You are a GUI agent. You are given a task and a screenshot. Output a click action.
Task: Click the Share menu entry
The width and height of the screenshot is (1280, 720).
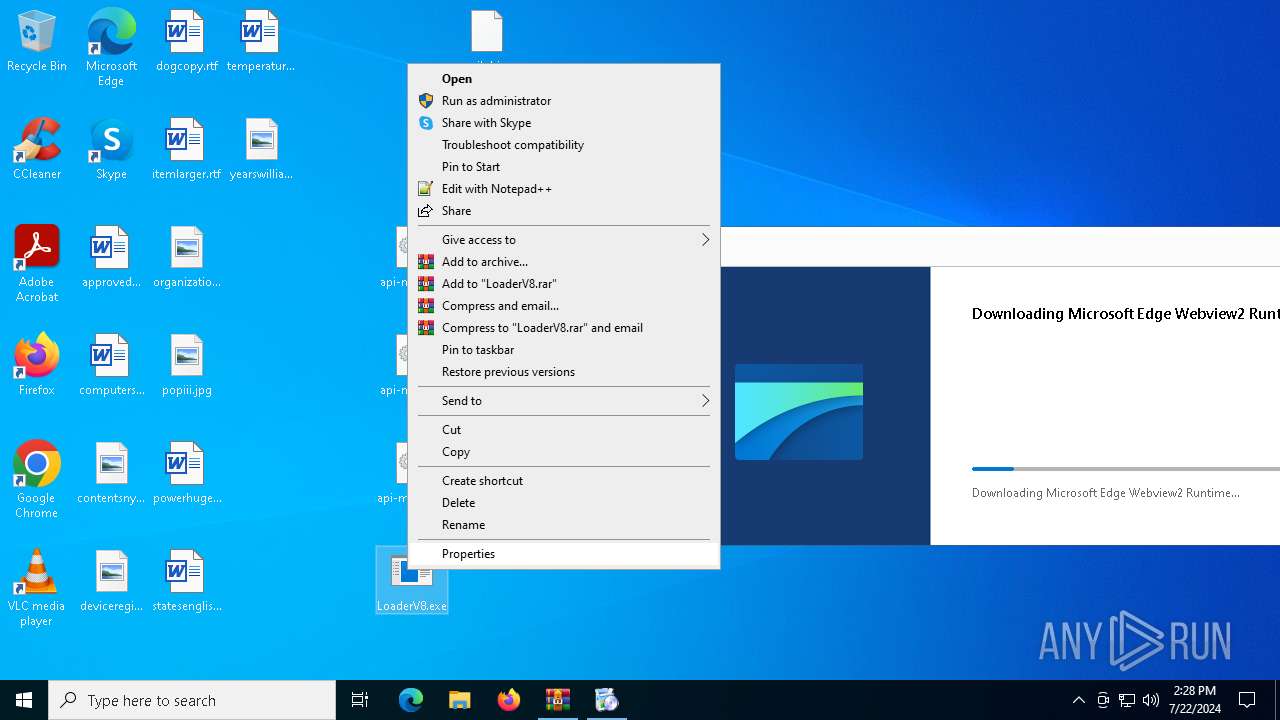coord(564,211)
